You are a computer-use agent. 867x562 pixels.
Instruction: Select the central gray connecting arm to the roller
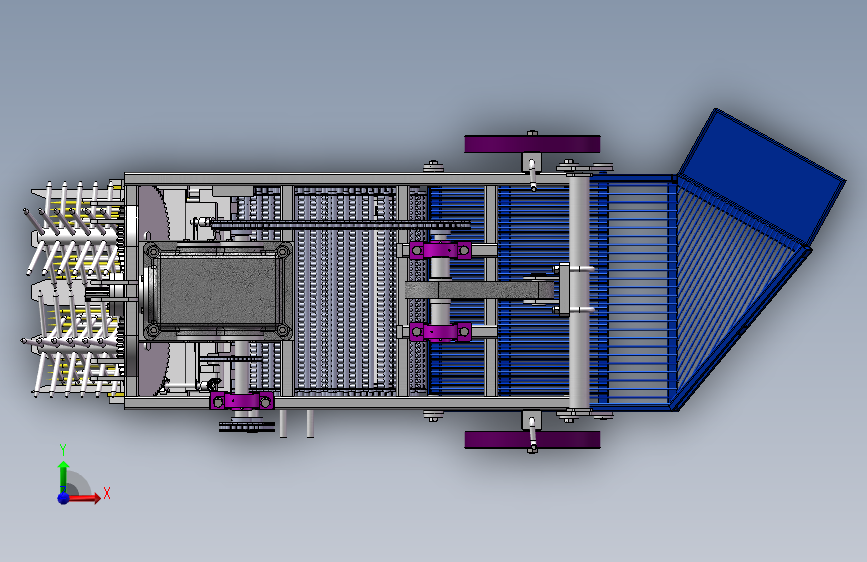click(x=479, y=290)
